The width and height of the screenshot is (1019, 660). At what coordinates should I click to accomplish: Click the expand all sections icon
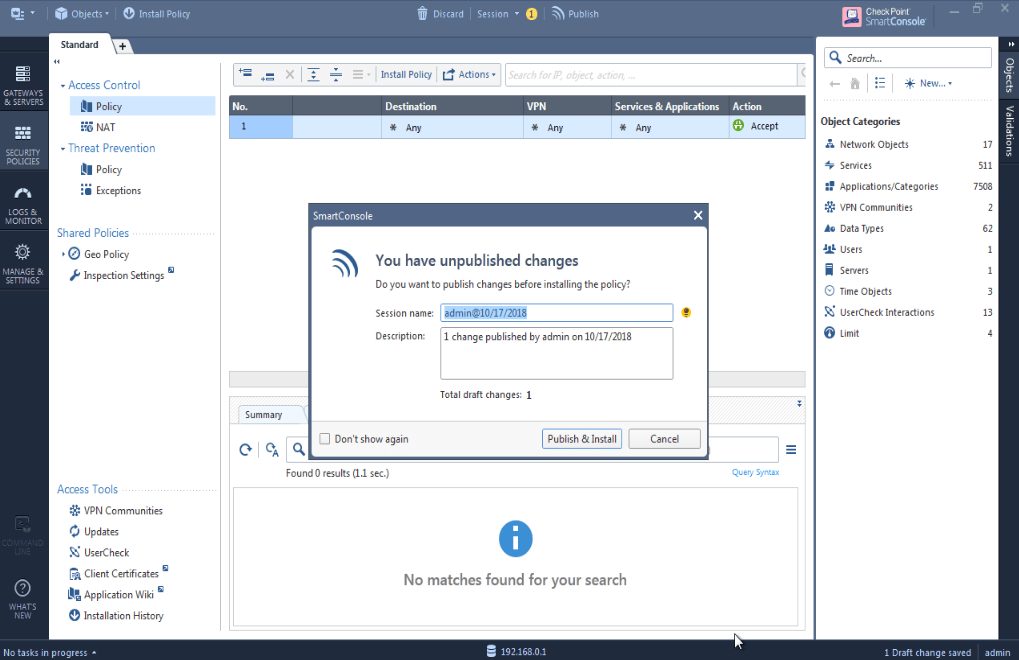point(313,75)
